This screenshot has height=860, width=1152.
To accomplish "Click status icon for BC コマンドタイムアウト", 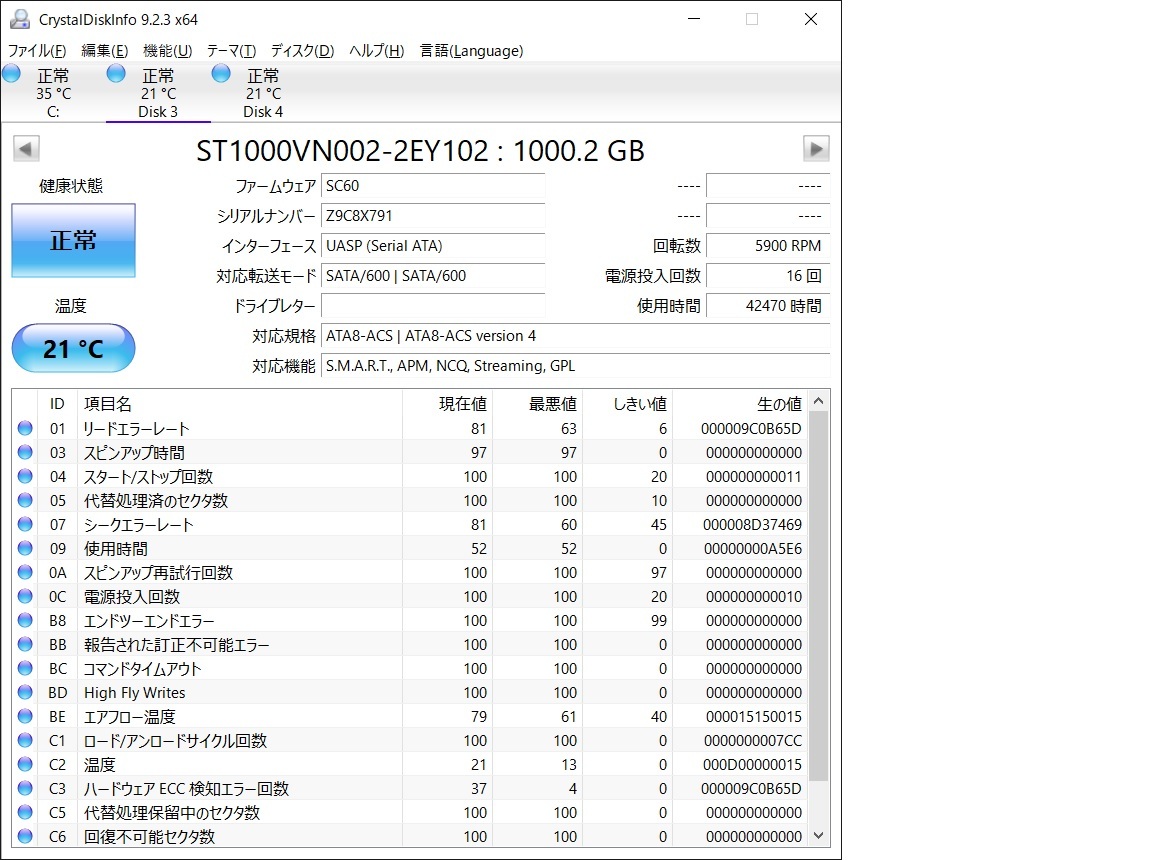I will pyautogui.click(x=25, y=668).
